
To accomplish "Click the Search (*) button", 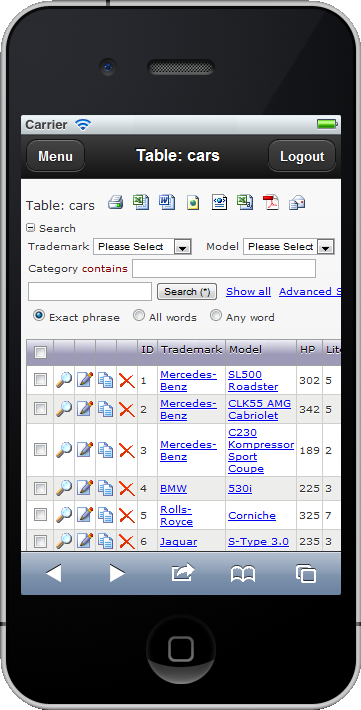I will tap(187, 292).
